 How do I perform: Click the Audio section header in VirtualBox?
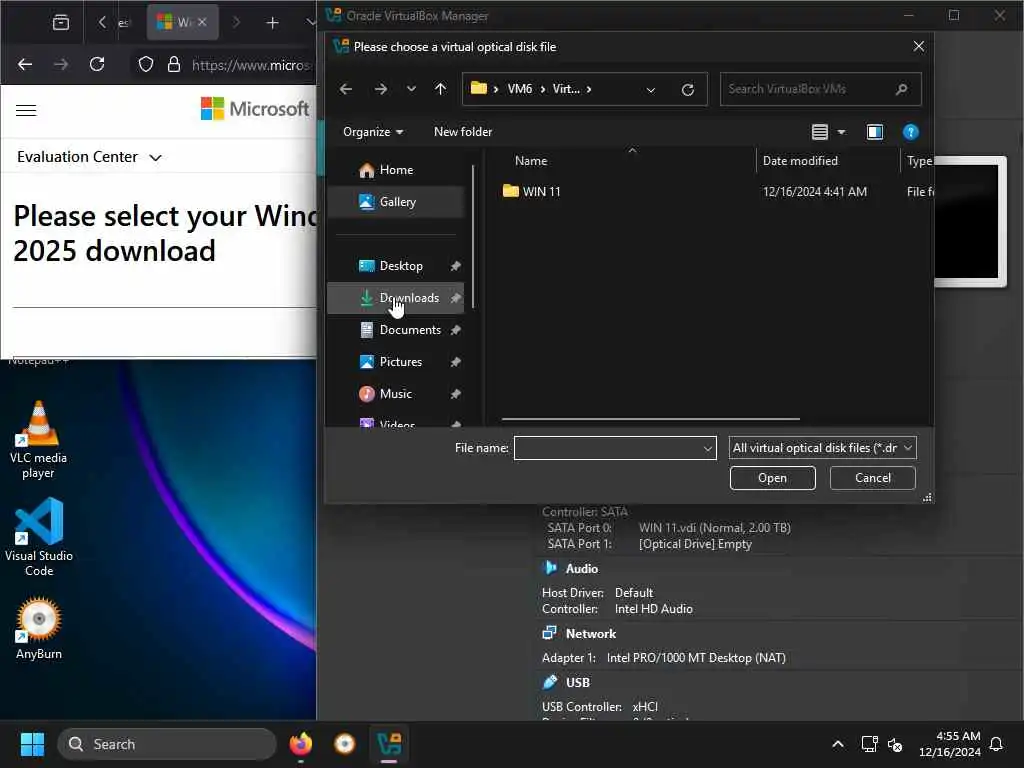point(581,569)
